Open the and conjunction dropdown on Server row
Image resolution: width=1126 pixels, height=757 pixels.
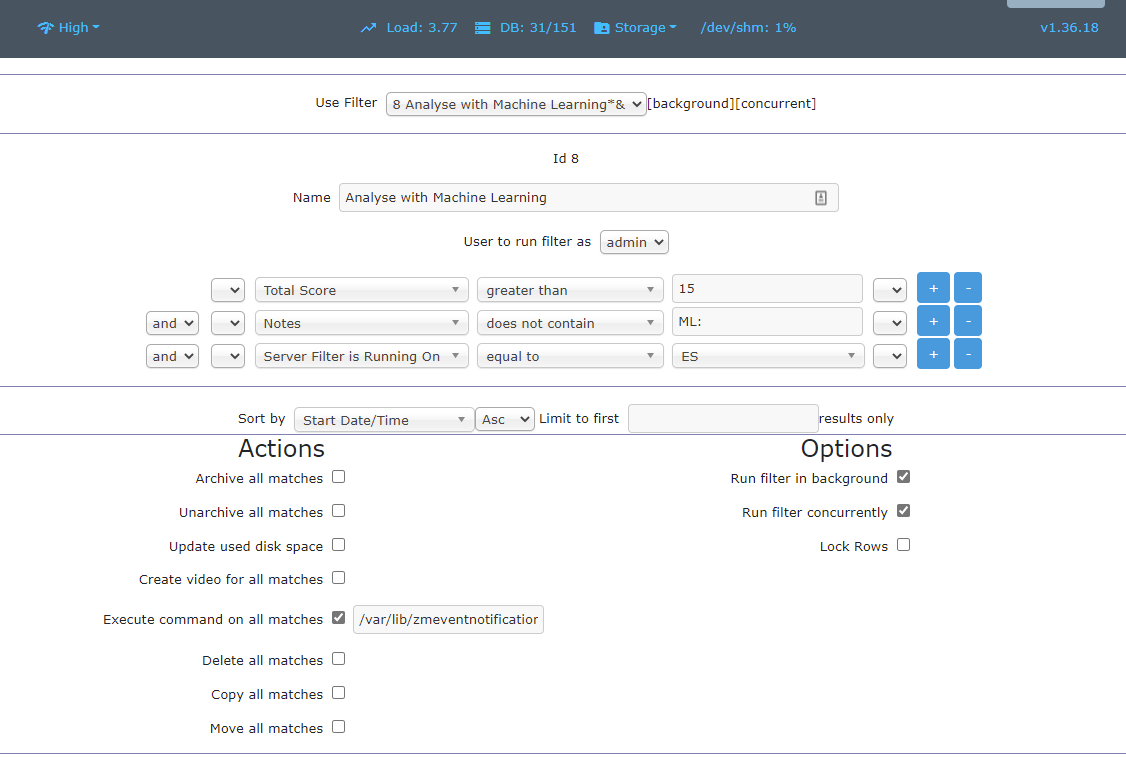coord(172,356)
